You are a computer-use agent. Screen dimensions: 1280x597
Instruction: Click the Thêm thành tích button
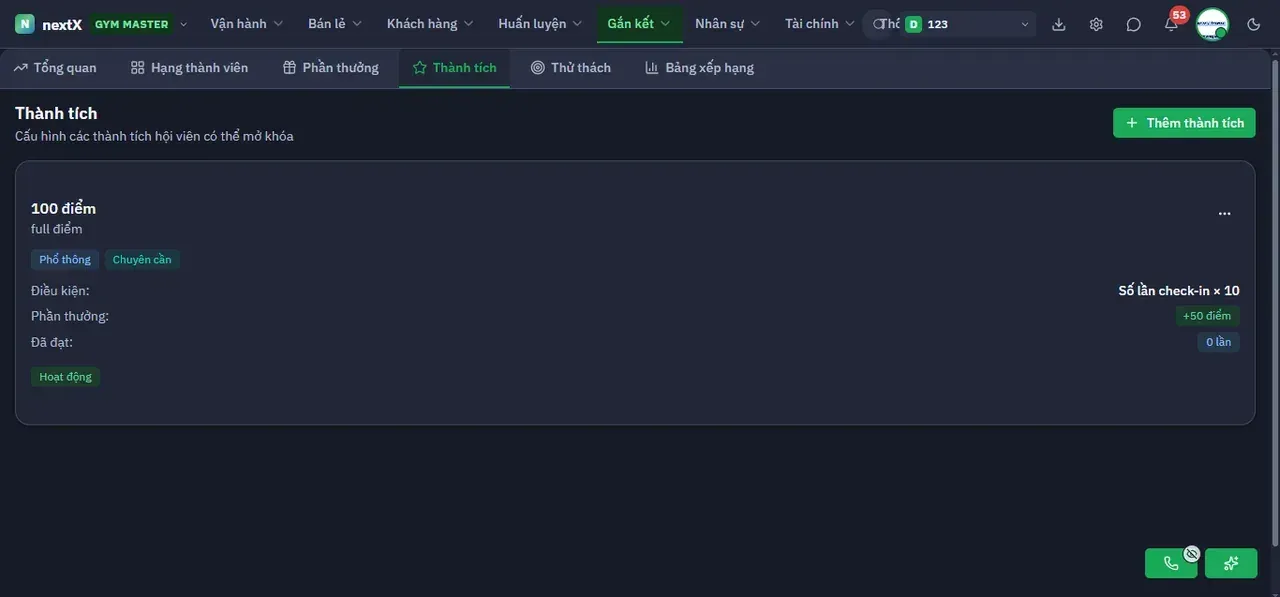[x=1184, y=123]
